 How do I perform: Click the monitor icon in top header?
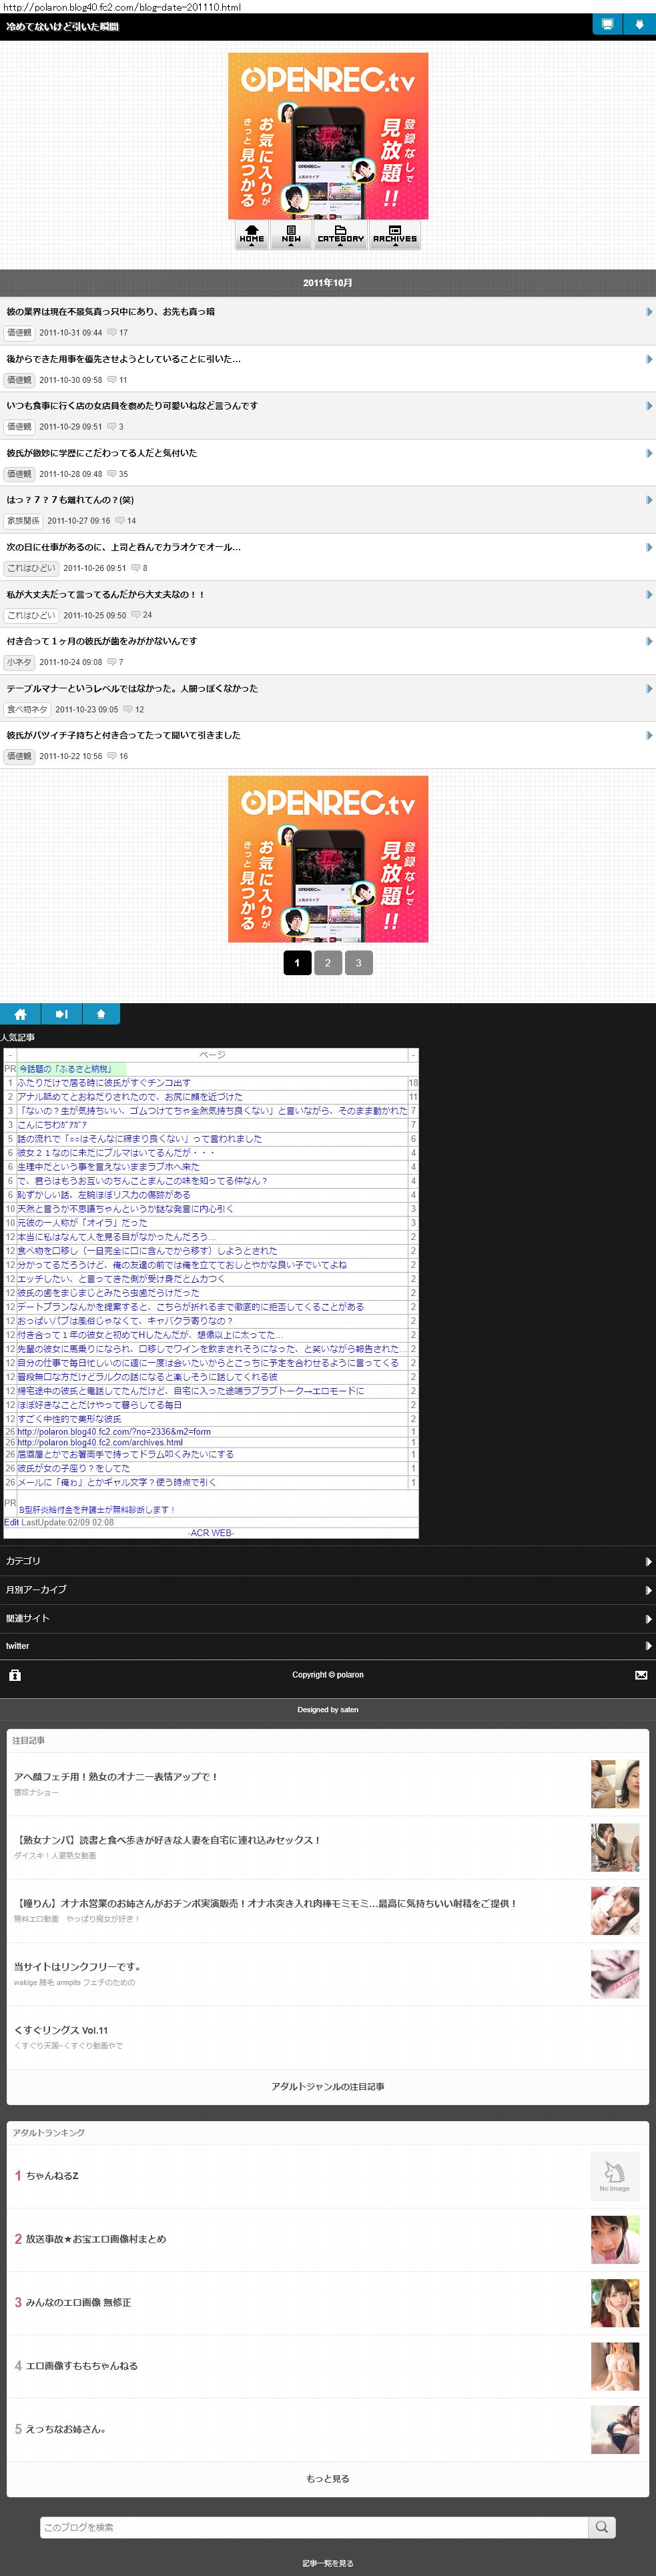[x=607, y=25]
